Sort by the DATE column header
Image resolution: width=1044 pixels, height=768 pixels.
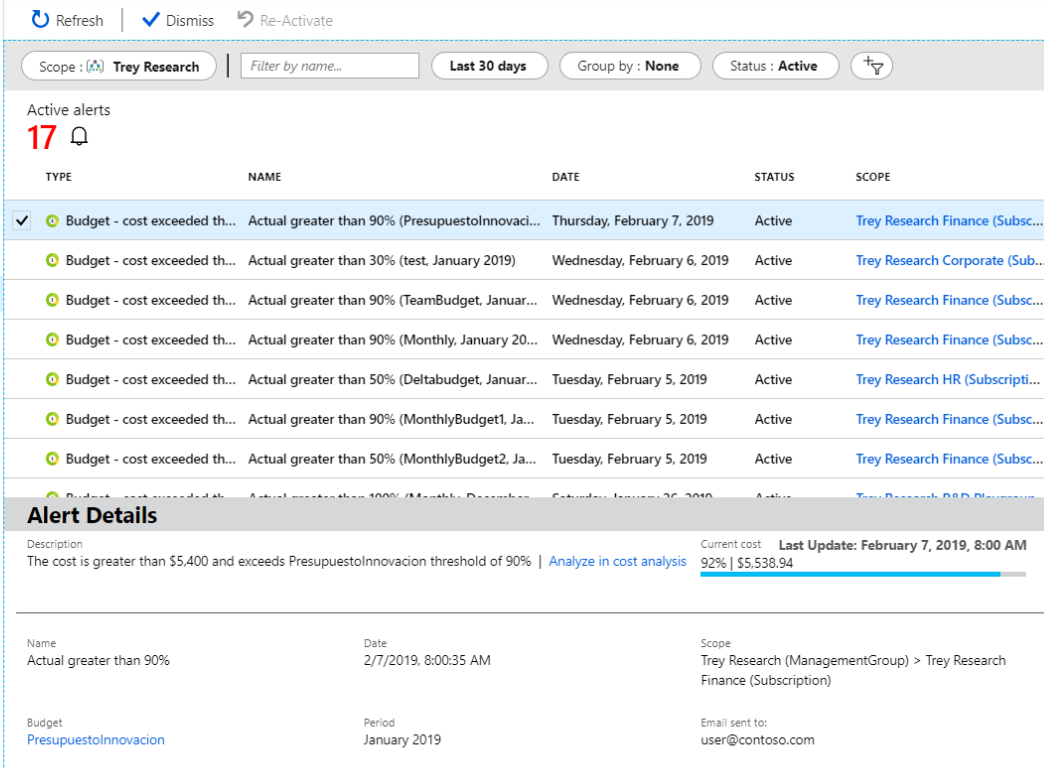click(x=565, y=177)
